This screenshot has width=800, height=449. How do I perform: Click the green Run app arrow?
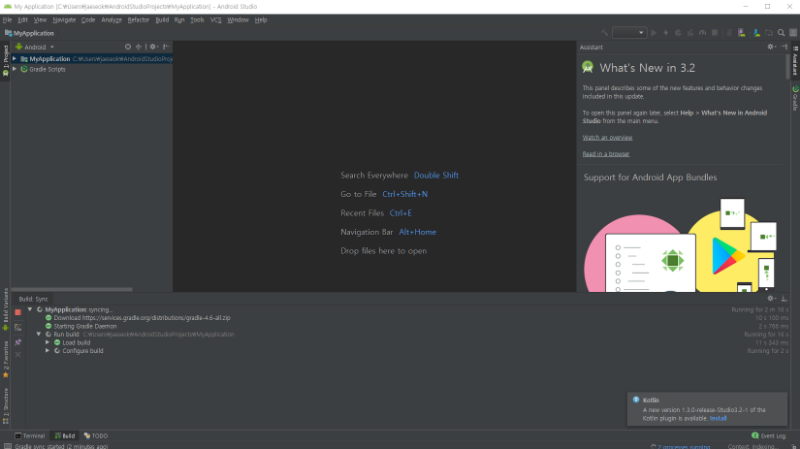654,33
